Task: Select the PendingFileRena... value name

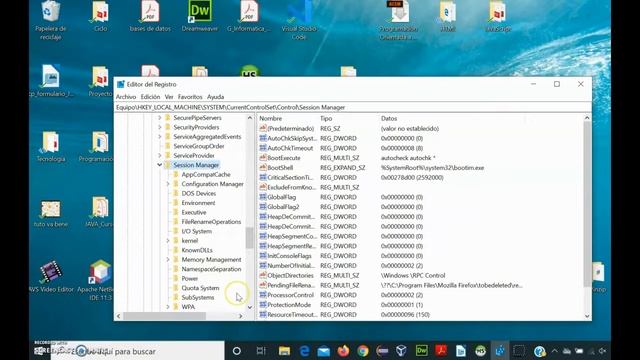Action: tap(291, 285)
